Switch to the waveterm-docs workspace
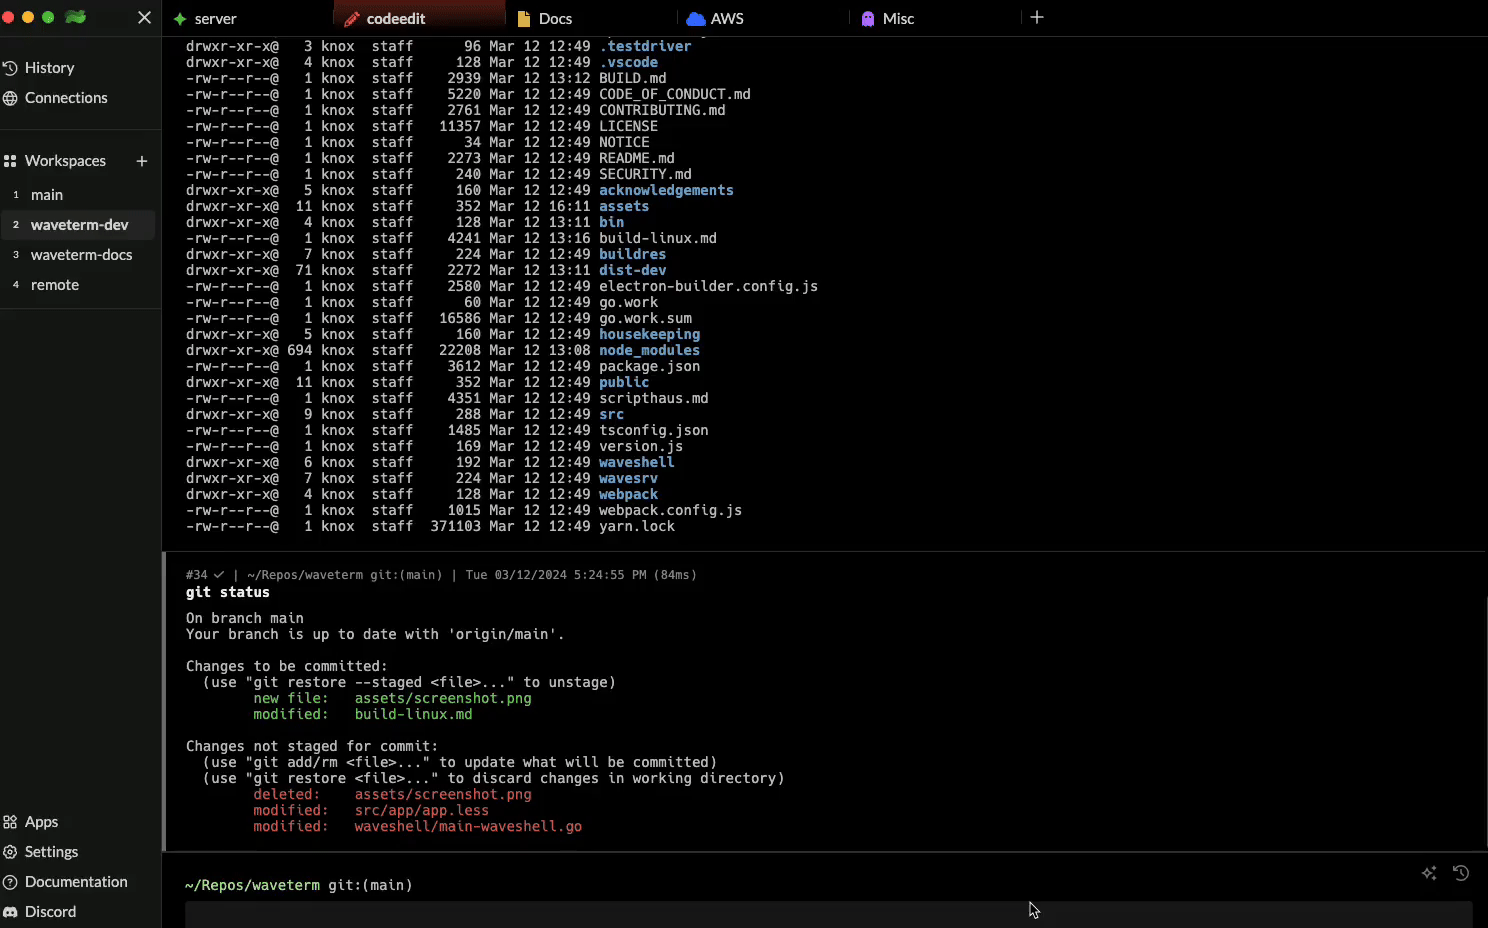The height and width of the screenshot is (928, 1488). coord(81,255)
